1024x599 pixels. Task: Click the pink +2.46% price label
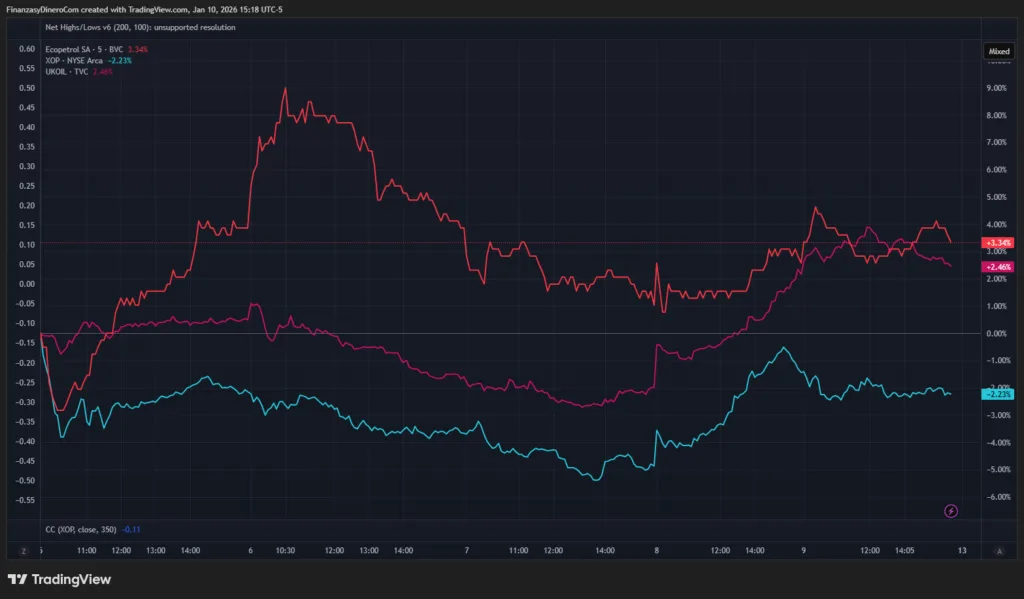[x=998, y=267]
